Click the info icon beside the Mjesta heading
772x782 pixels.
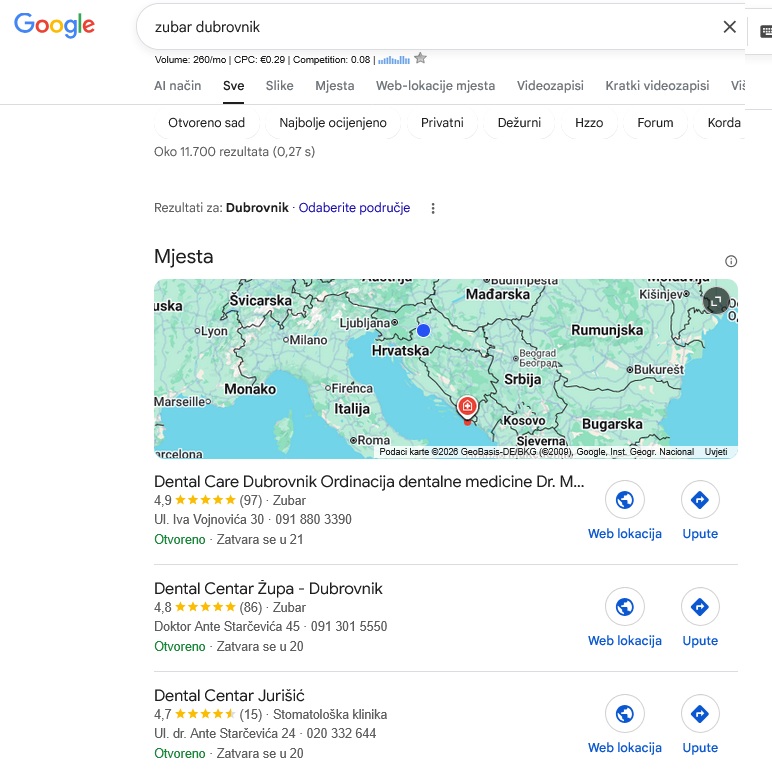click(x=731, y=261)
